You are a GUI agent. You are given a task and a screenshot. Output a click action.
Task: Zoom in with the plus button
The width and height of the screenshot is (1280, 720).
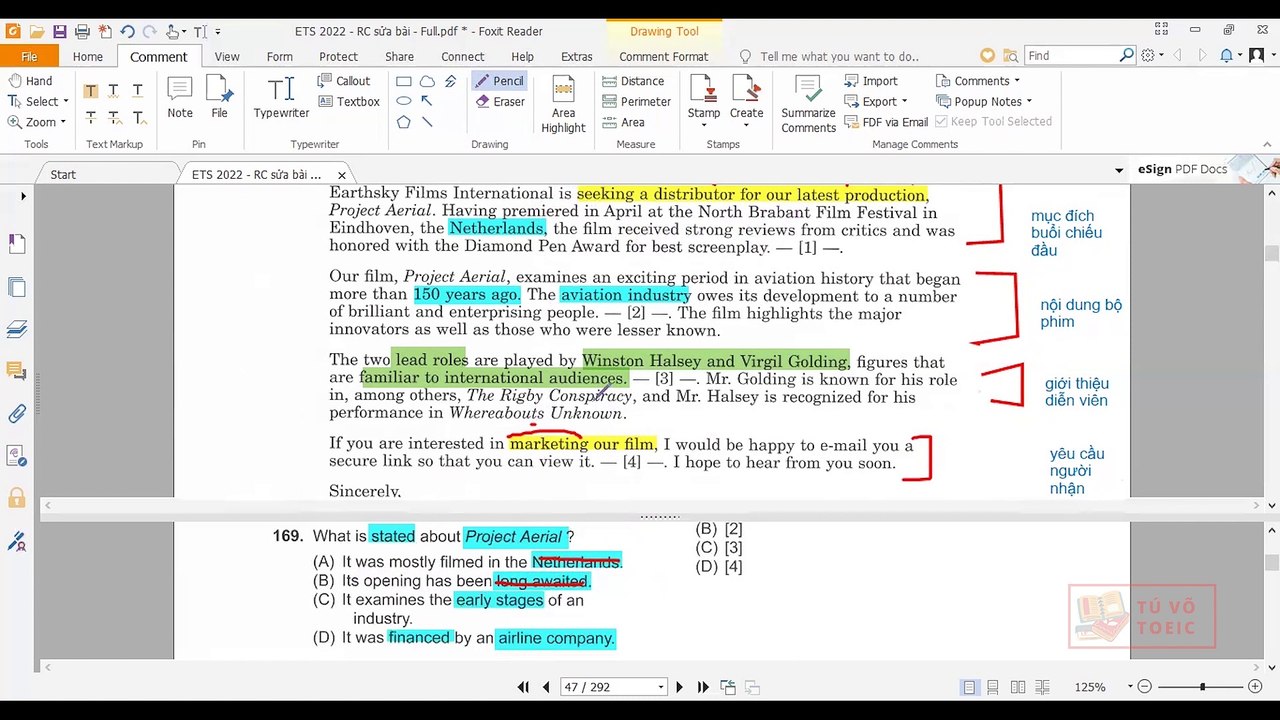[1255, 687]
